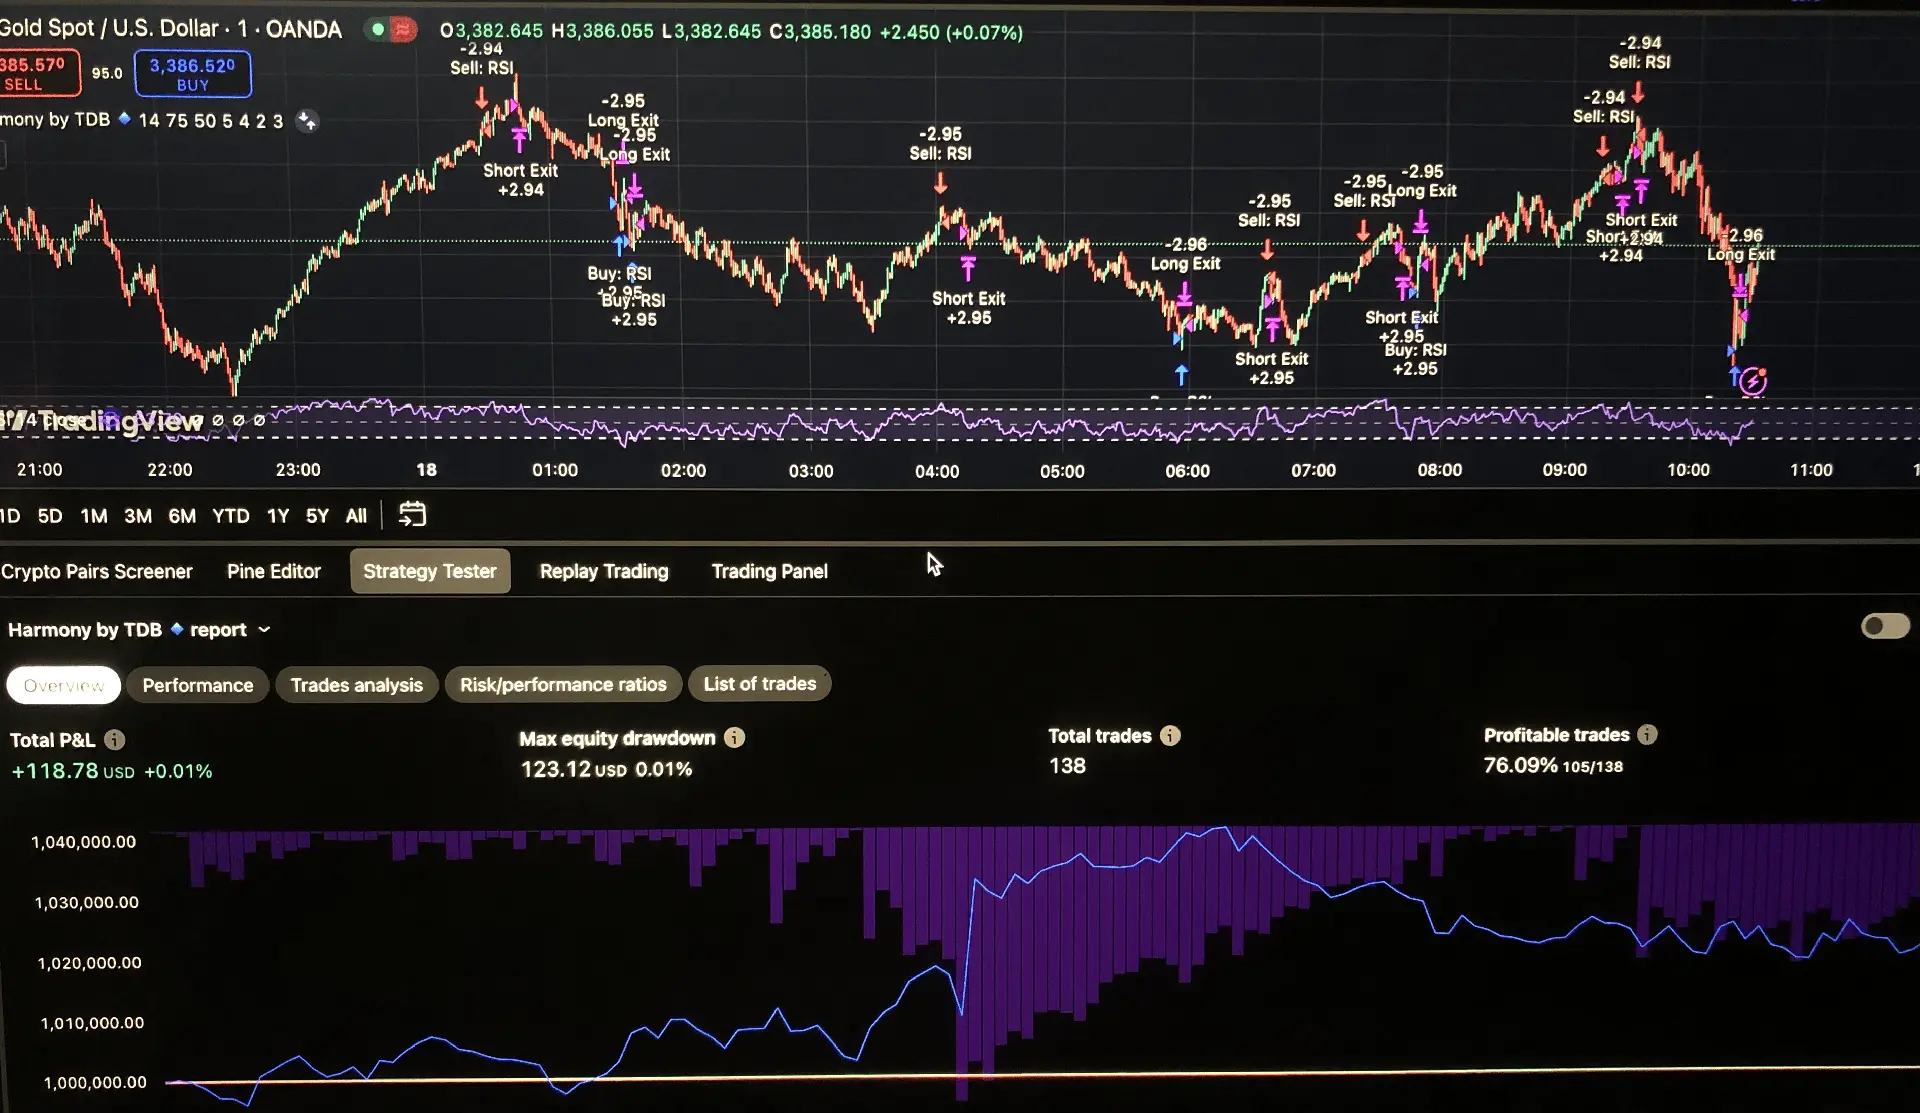Switch to the List of trades tab
1920x1113 pixels.
pyautogui.click(x=760, y=684)
